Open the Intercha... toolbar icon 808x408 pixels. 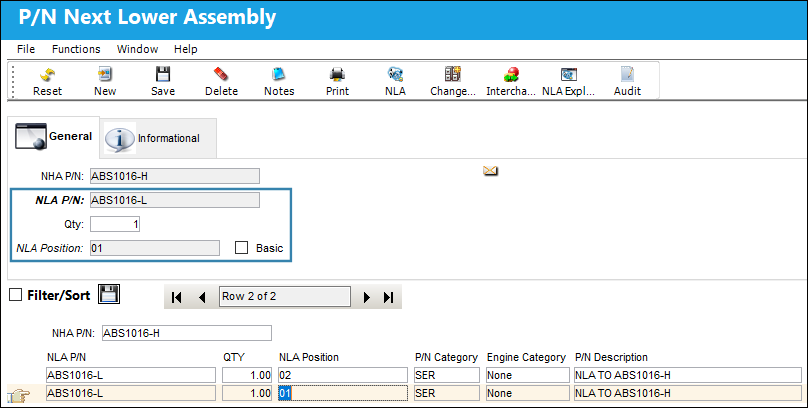(x=511, y=75)
